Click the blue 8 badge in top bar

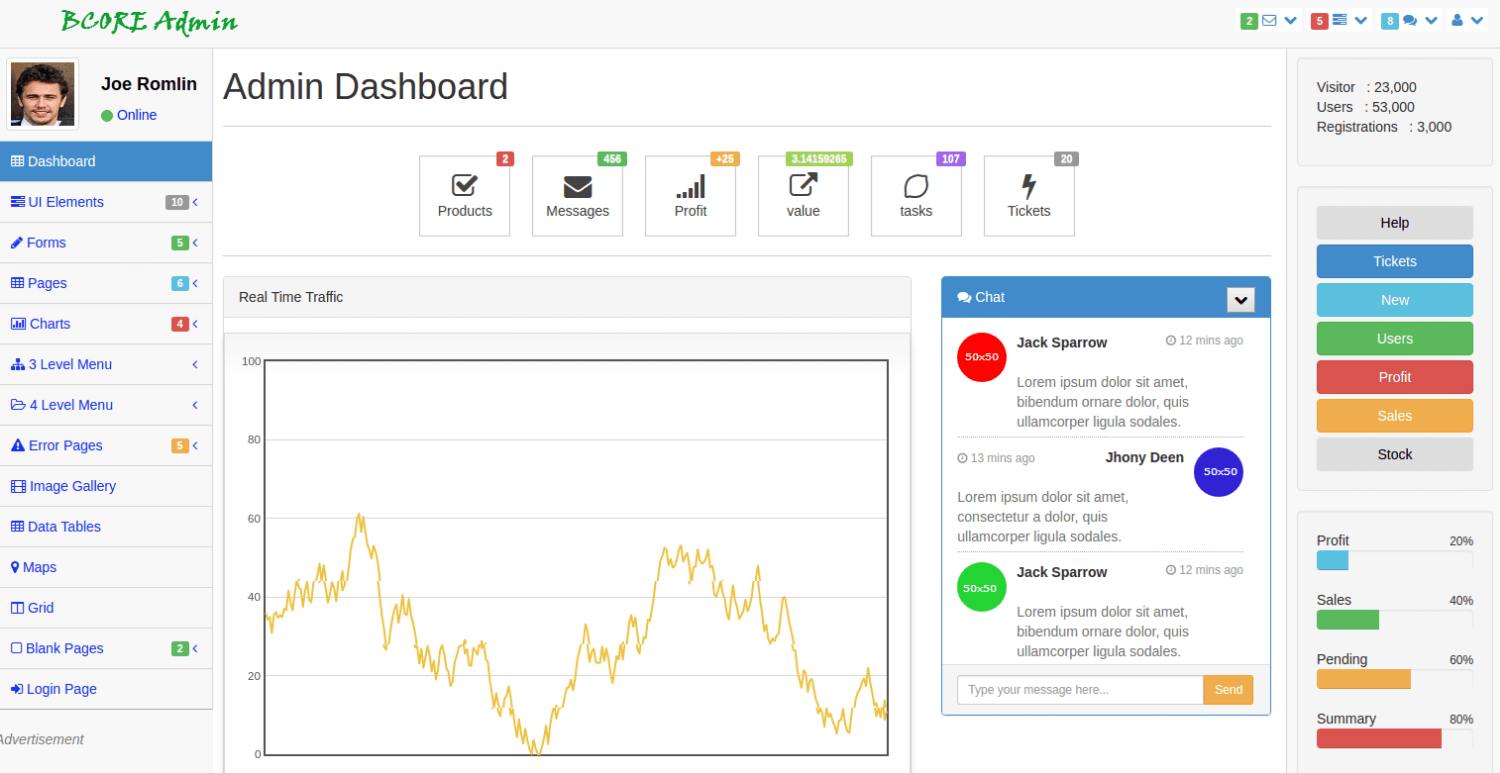pyautogui.click(x=1390, y=21)
